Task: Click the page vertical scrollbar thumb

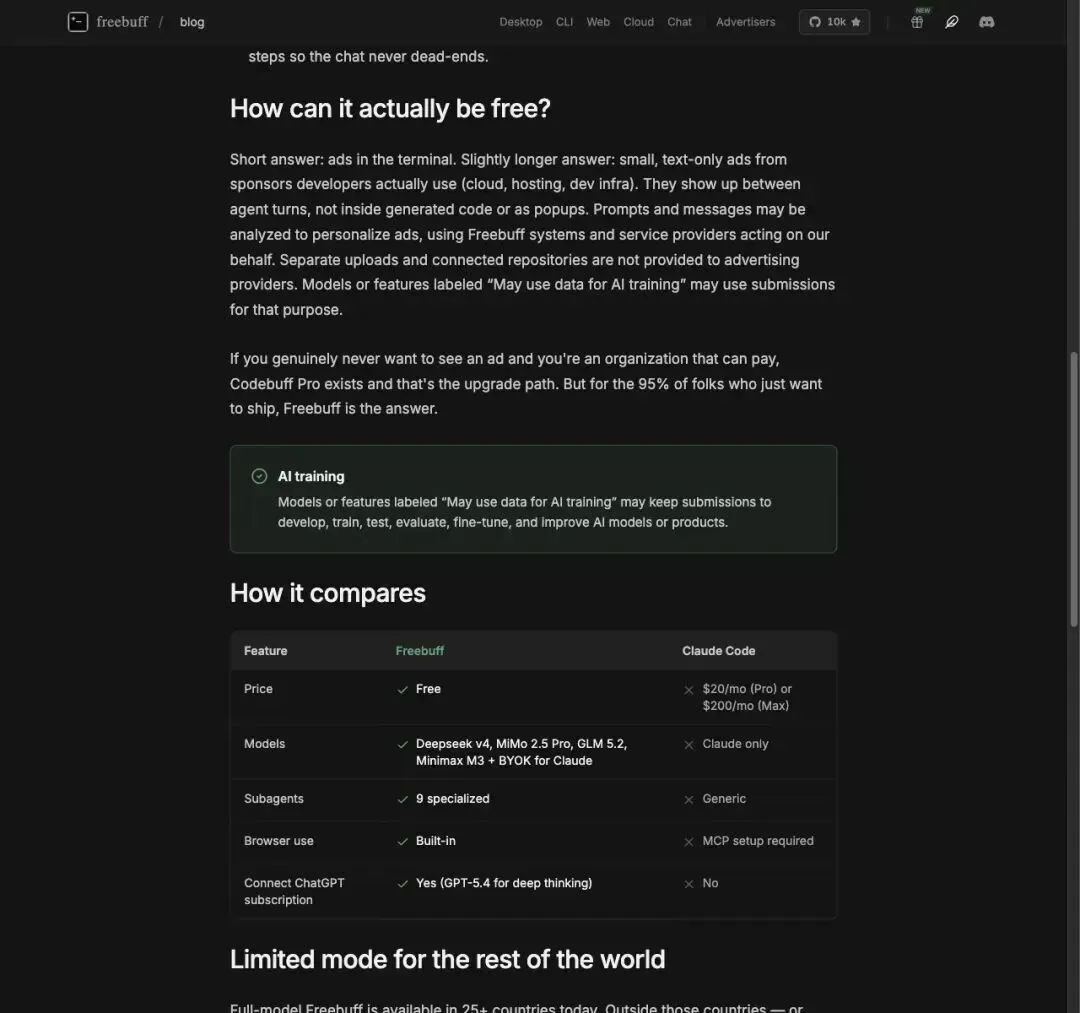Action: 1073,489
